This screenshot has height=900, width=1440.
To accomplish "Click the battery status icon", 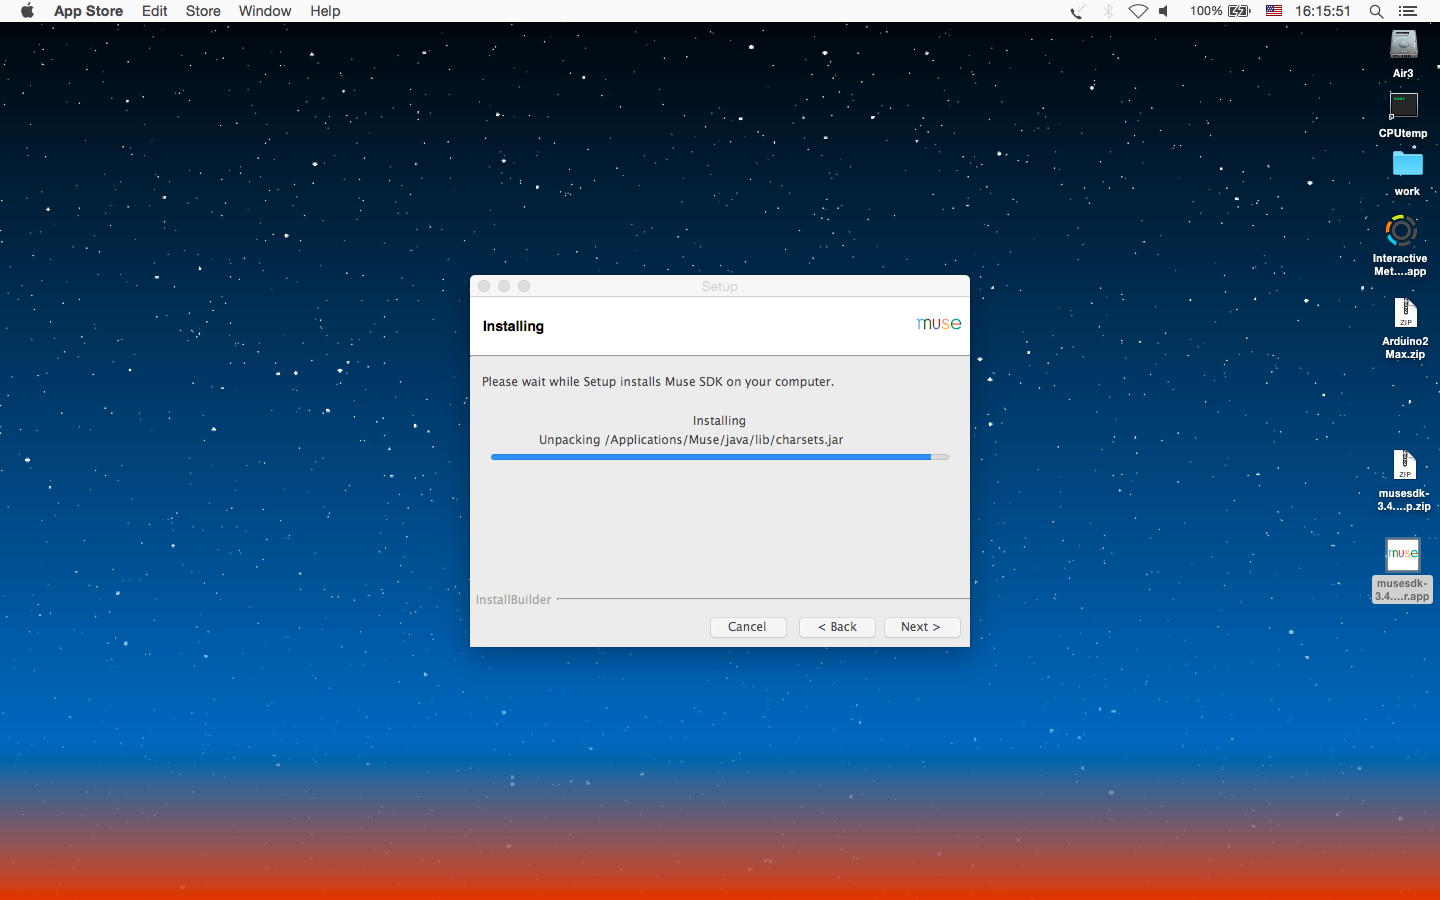I will pos(1240,11).
